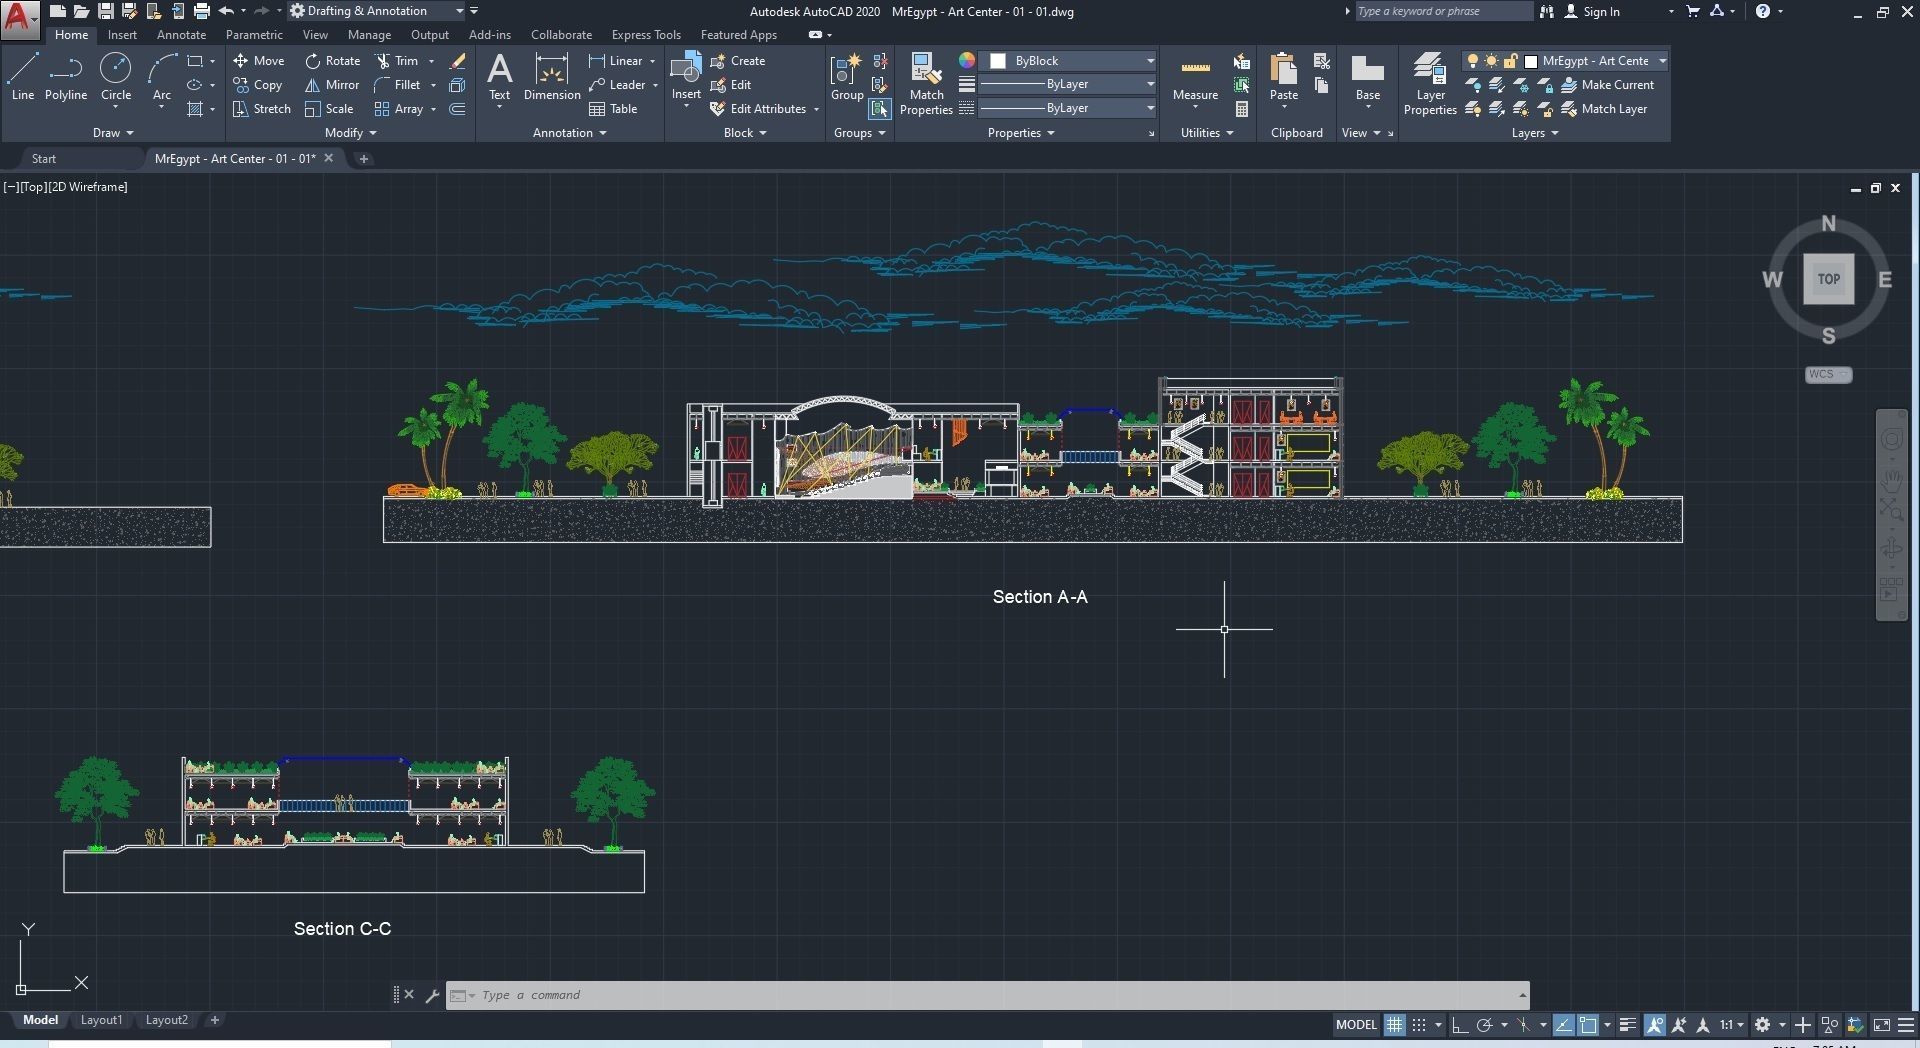Switch to the Annotate ribbon tab
This screenshot has width=1920, height=1048.
coord(181,34)
